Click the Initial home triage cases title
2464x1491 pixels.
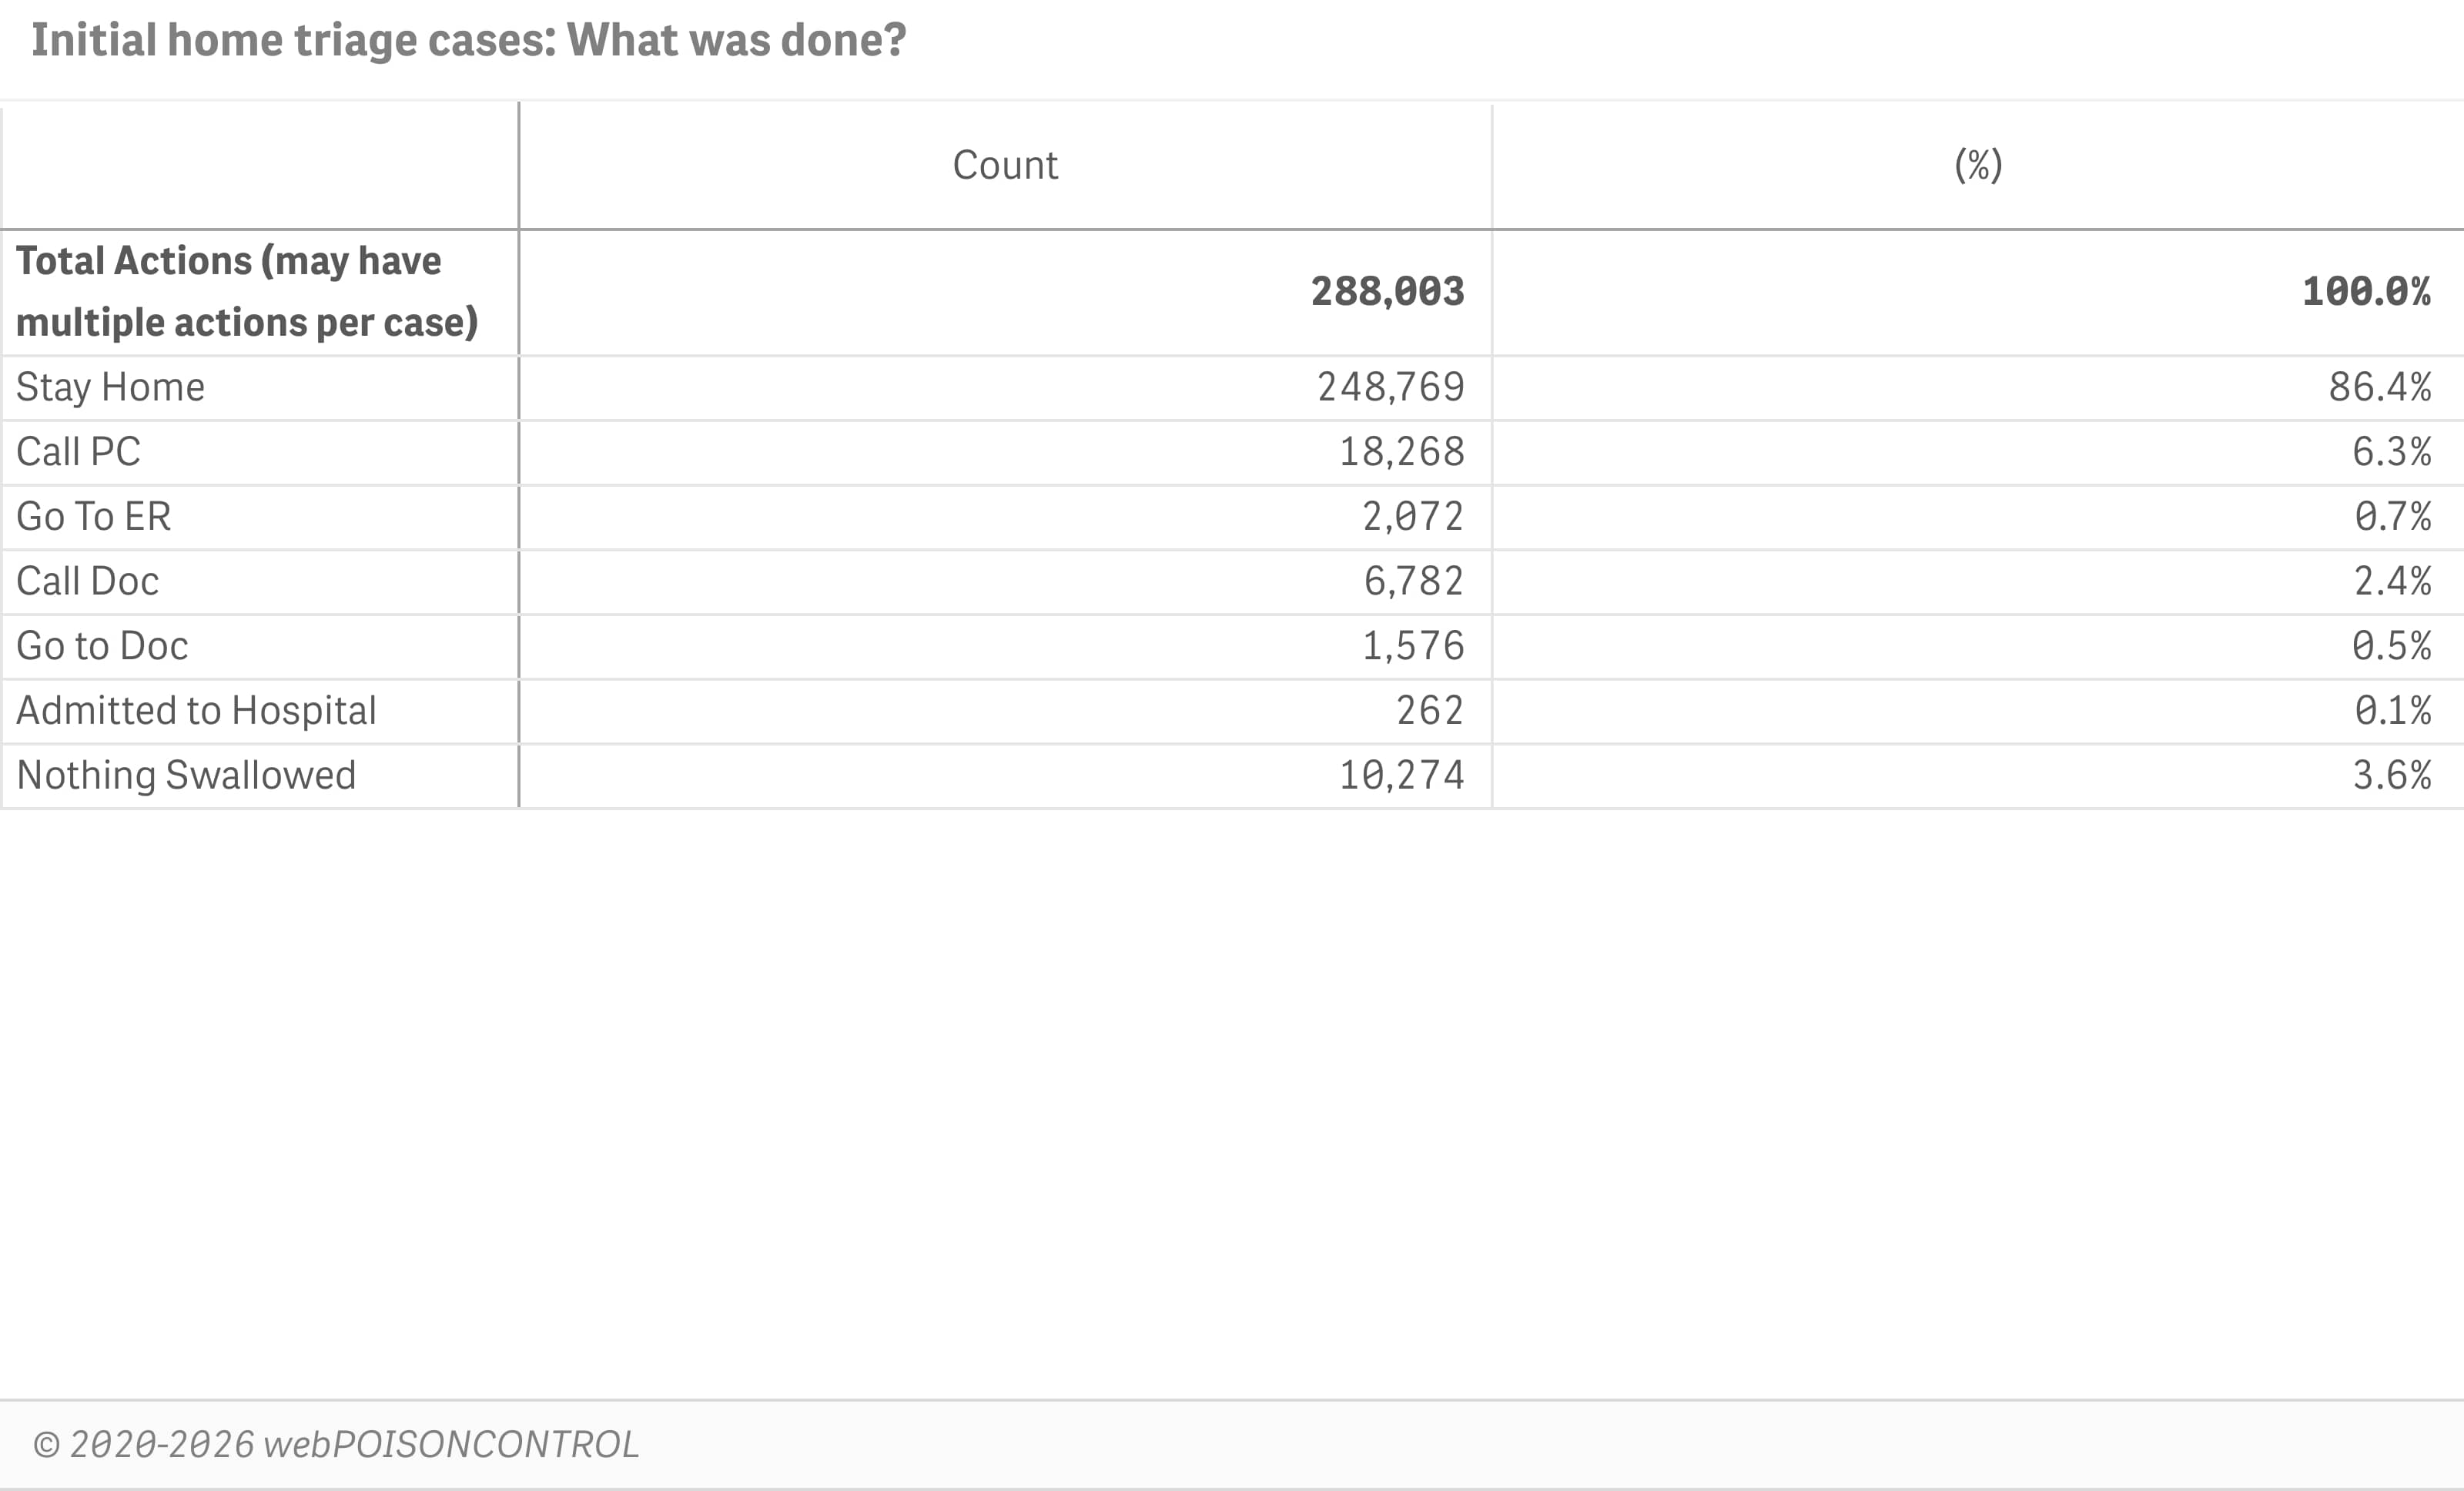[468, 40]
